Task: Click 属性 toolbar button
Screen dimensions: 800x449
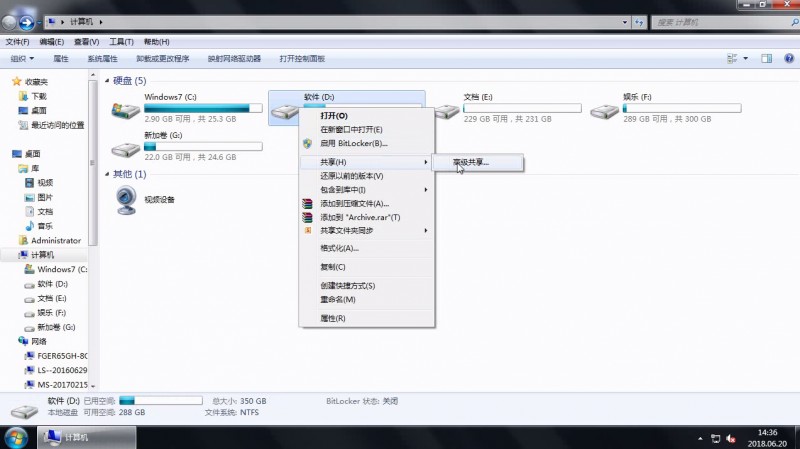Action: 61,59
